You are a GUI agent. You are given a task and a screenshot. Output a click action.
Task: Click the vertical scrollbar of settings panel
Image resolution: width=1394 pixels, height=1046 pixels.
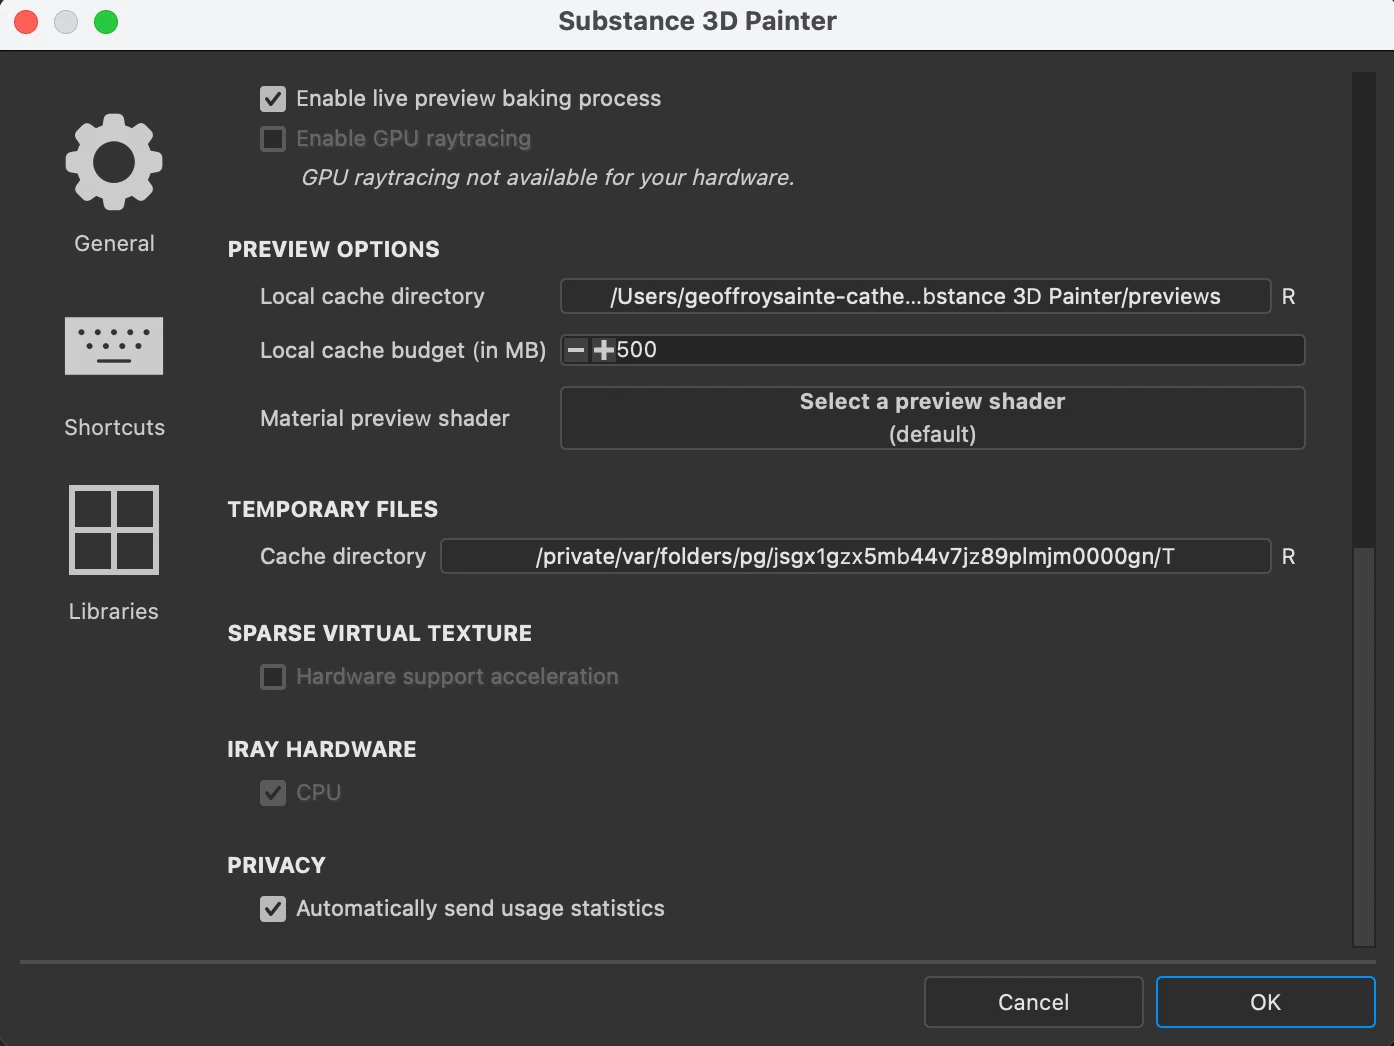(x=1364, y=746)
